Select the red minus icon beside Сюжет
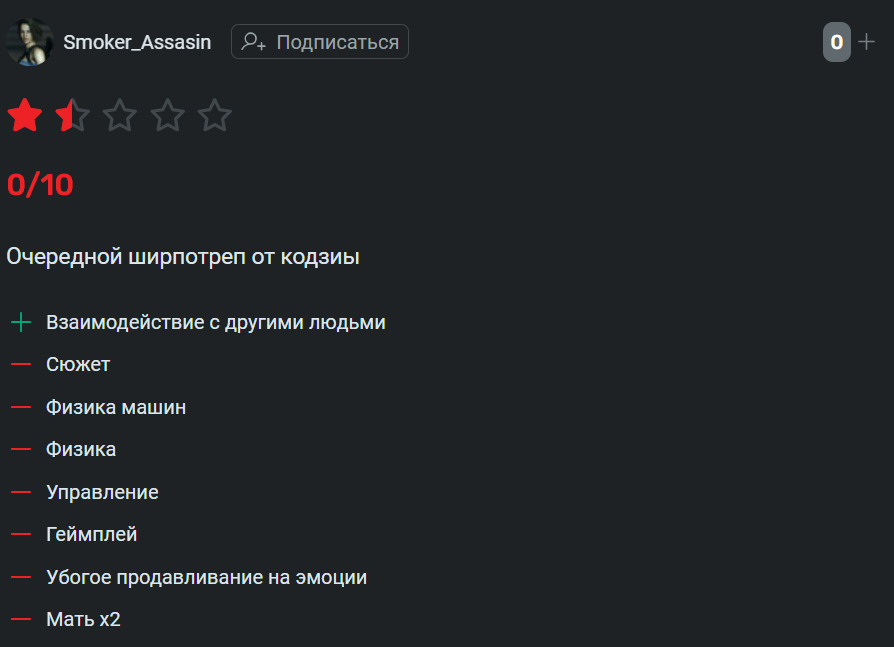Screen dimensions: 894x647 (x=21, y=364)
